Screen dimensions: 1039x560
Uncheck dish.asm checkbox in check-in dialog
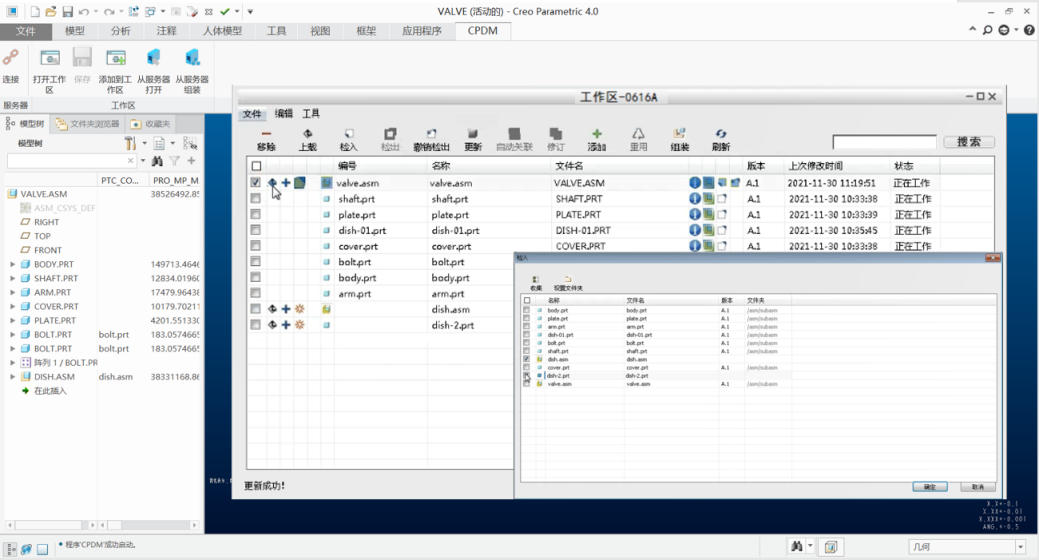click(527, 359)
